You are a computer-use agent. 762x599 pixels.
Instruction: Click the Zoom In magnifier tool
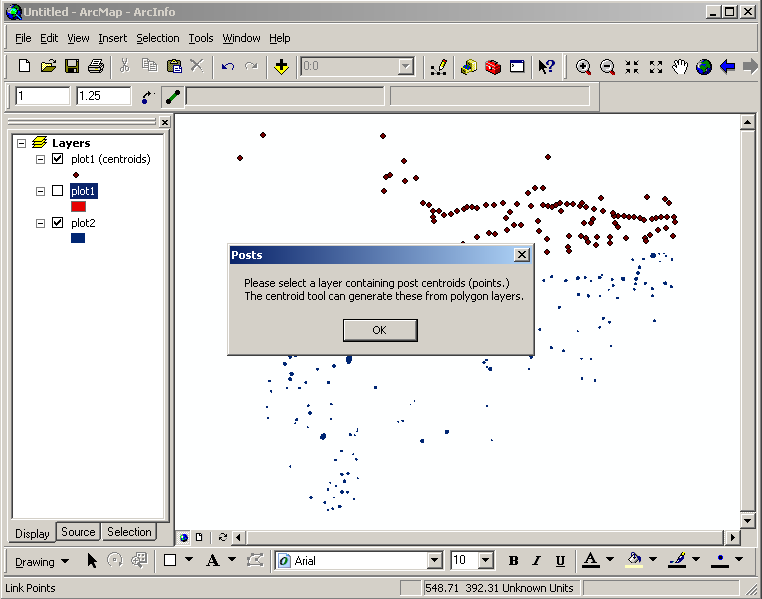point(584,66)
